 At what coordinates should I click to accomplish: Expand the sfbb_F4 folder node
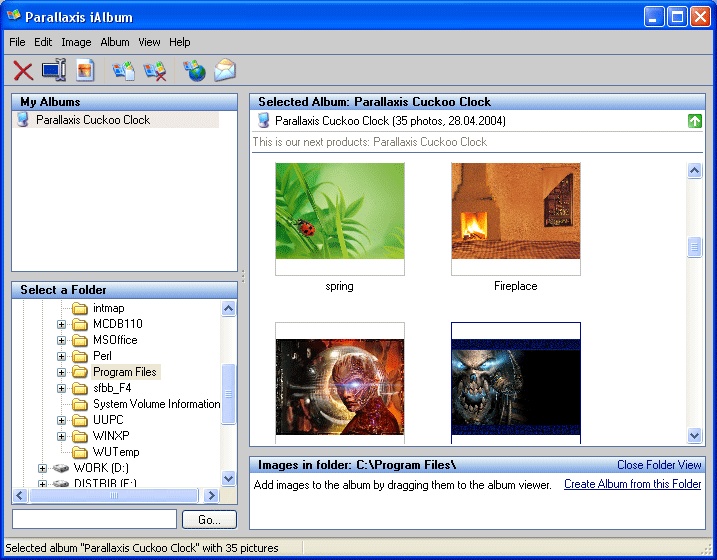61,389
